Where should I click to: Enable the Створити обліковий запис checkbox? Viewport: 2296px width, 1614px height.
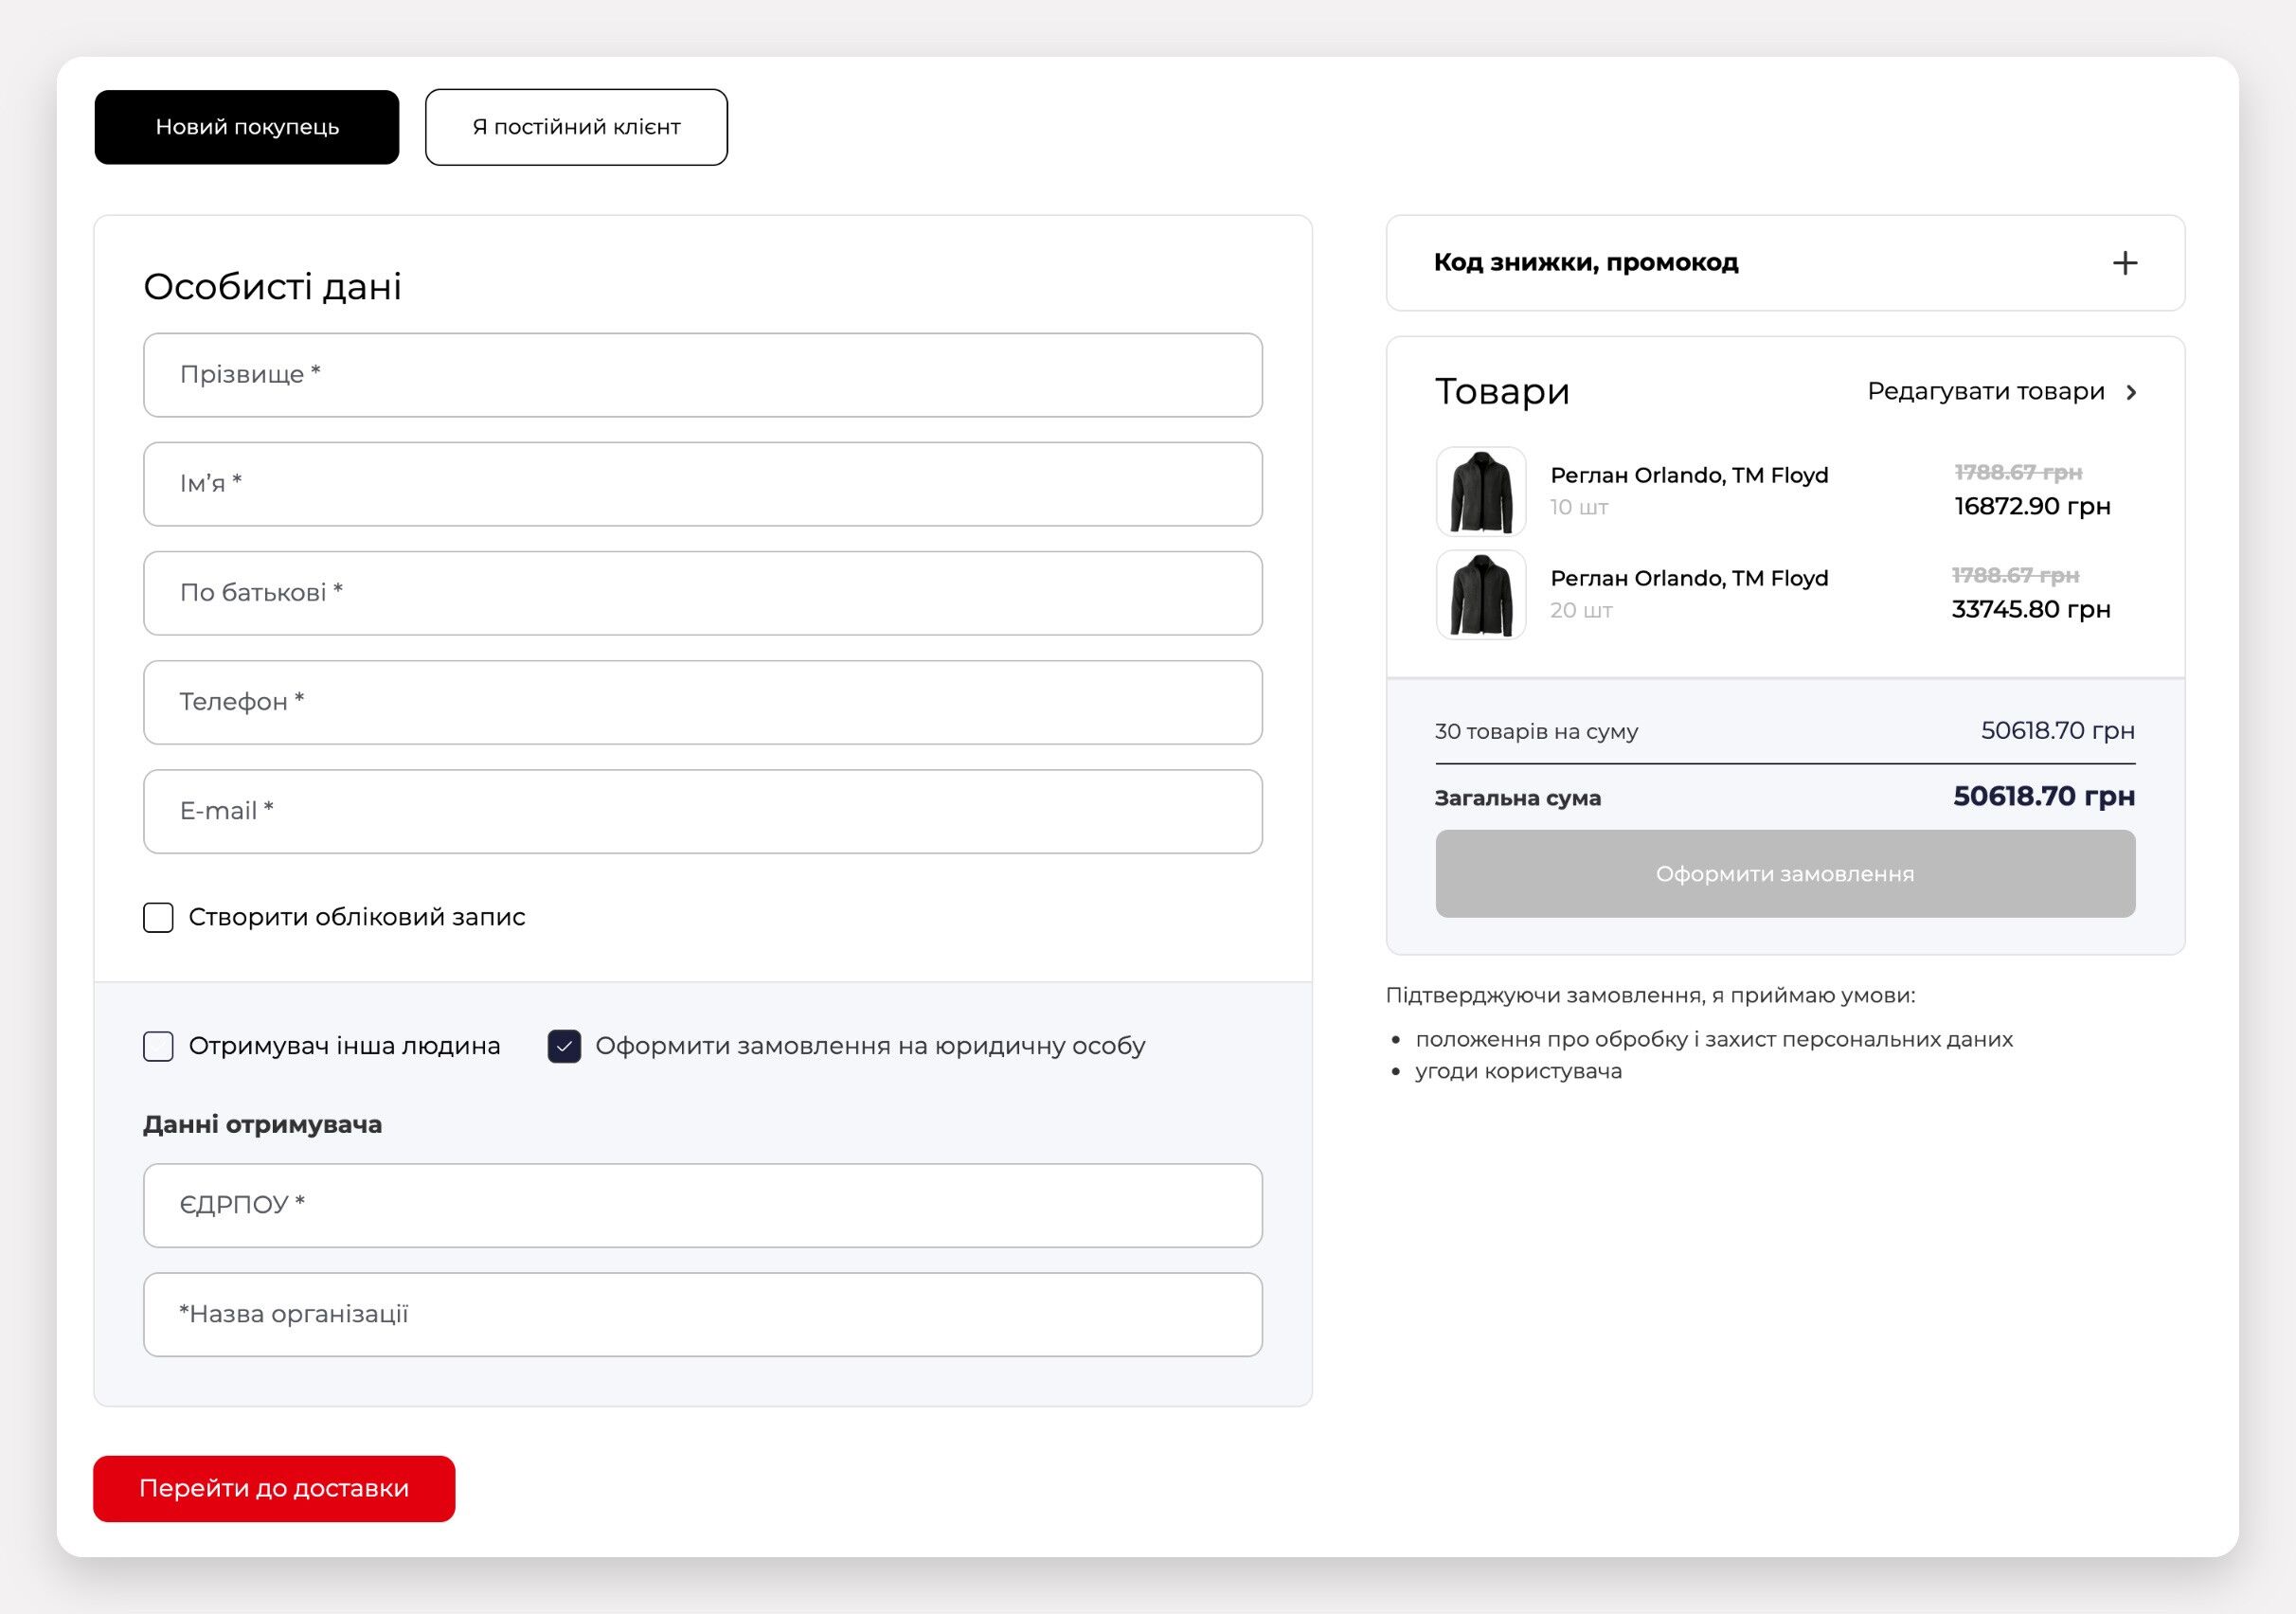click(x=158, y=917)
